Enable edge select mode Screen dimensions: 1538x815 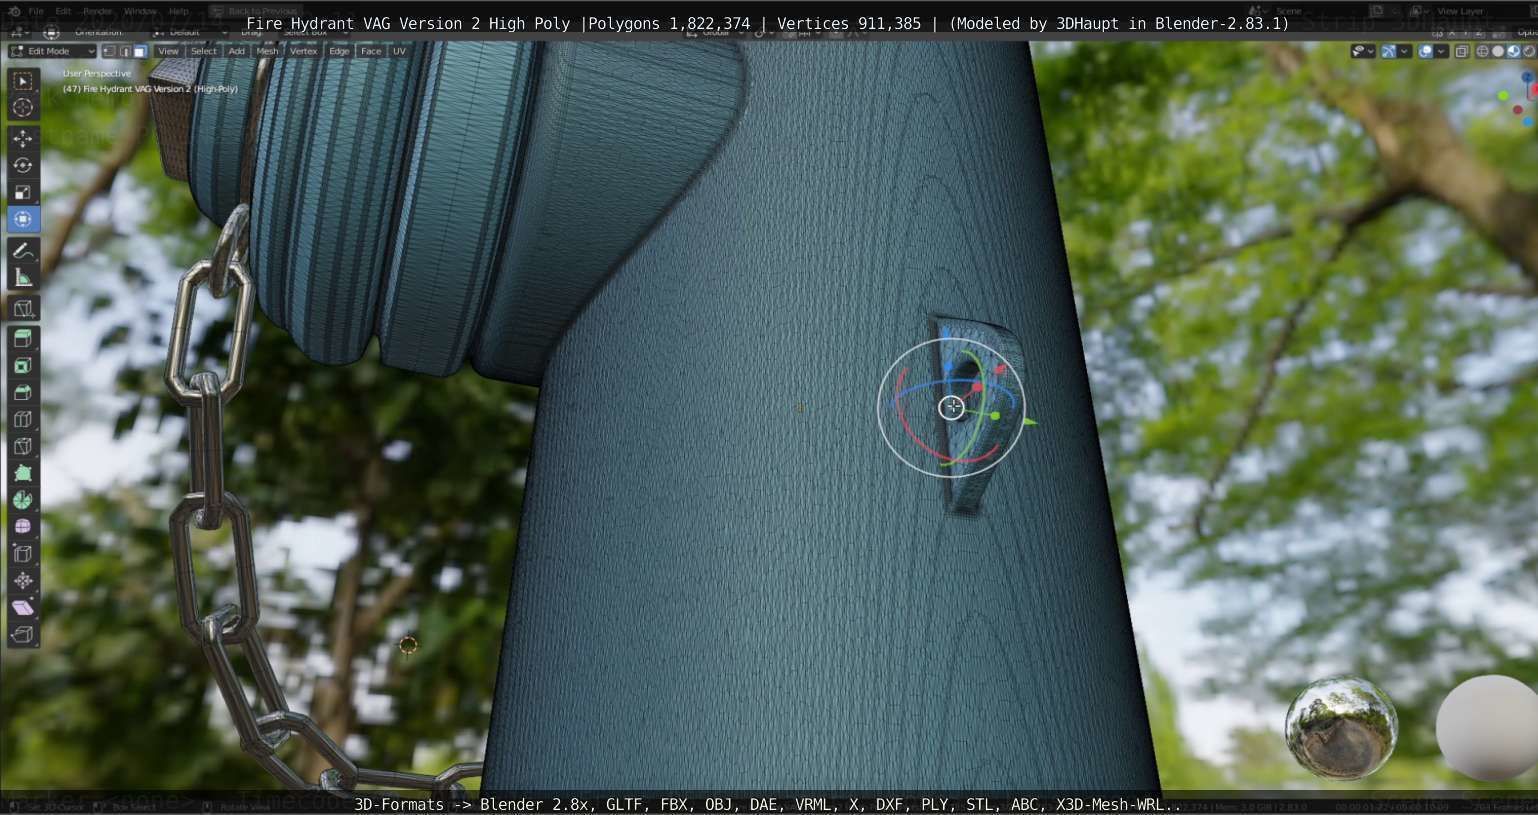click(x=125, y=51)
